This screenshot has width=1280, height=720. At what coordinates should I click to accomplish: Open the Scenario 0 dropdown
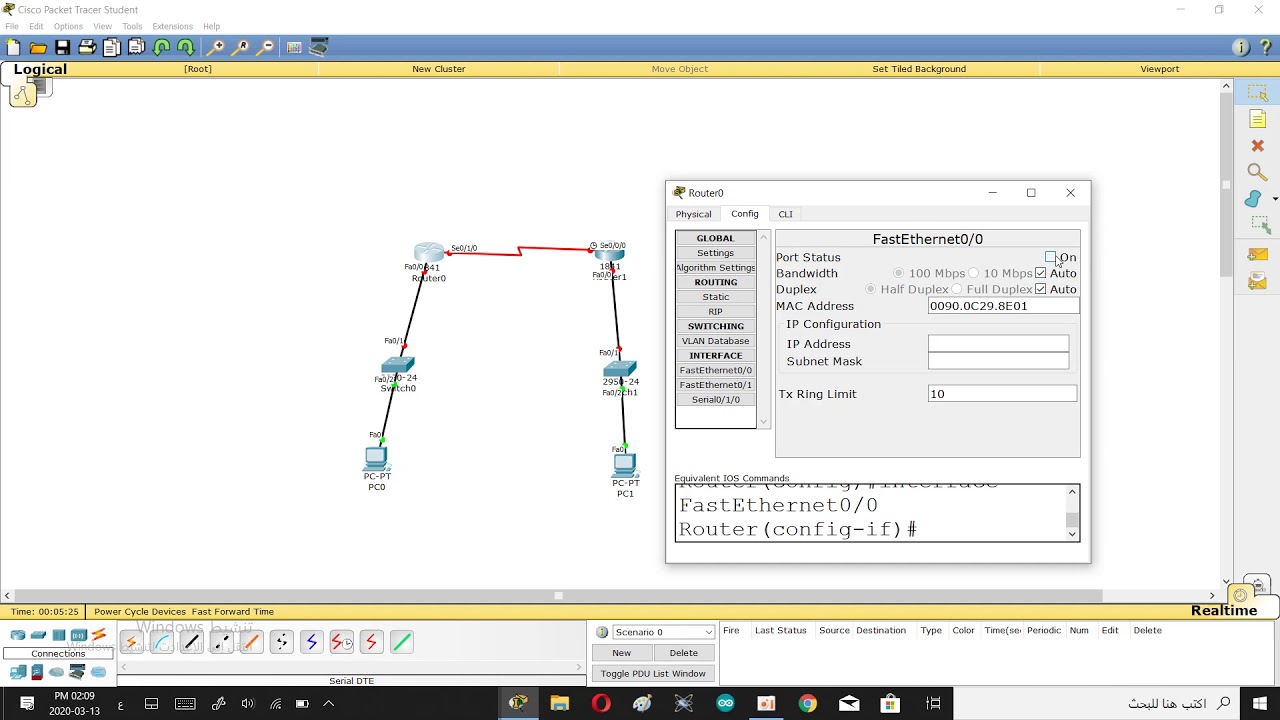click(x=663, y=632)
